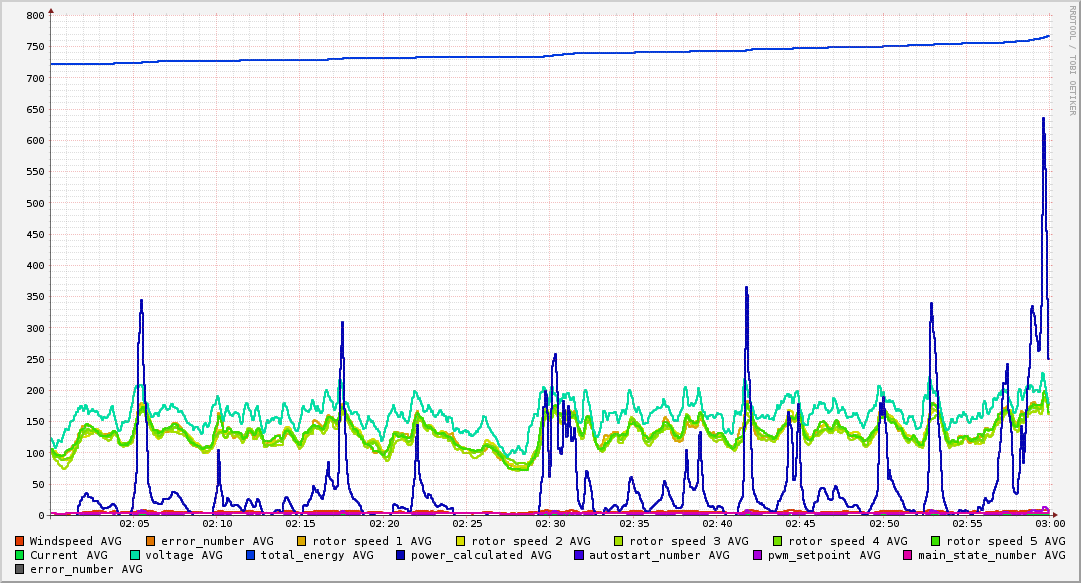The width and height of the screenshot is (1081, 583).
Task: Click the 02:20 time axis label
Action: 384,524
